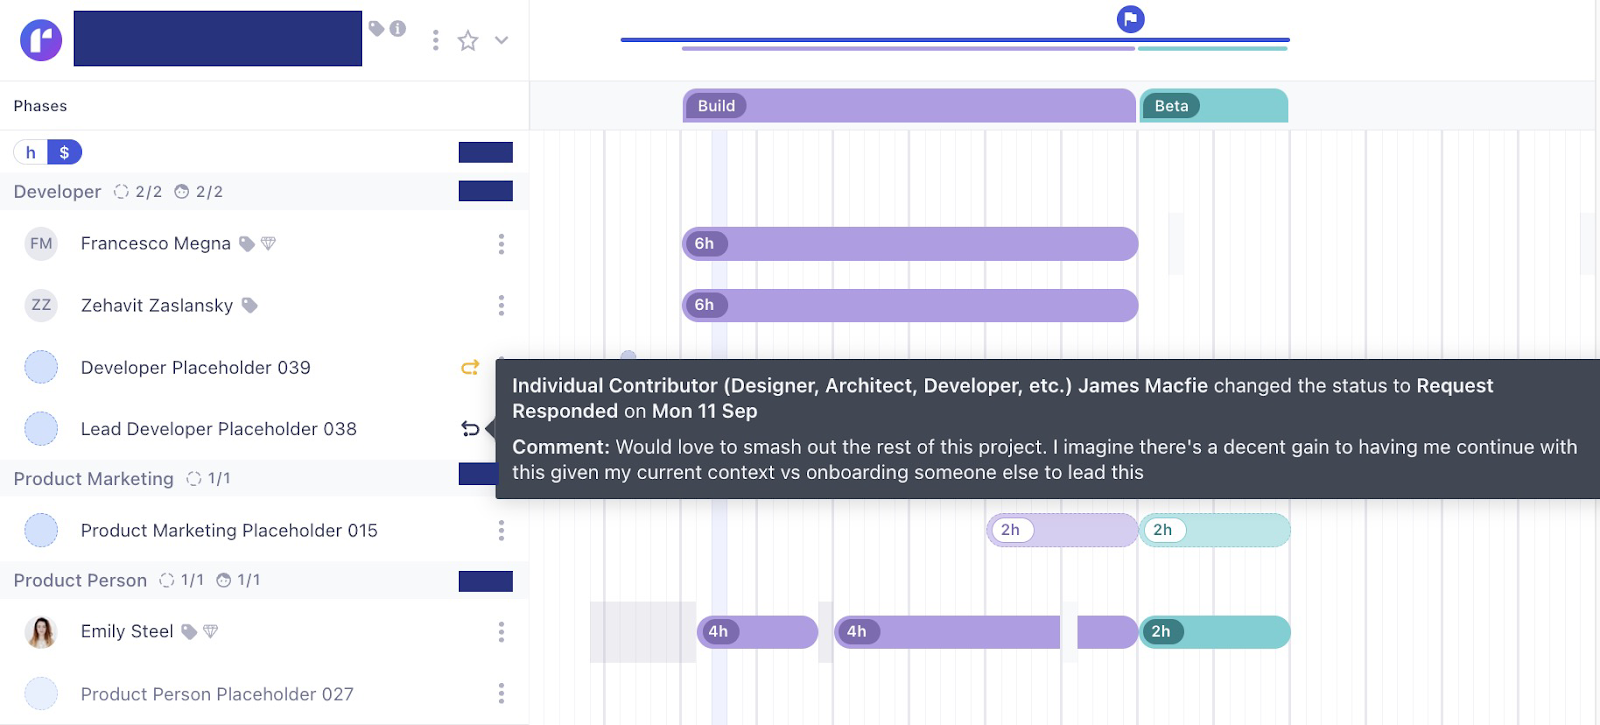Open options menu for Product Marketing Placeholder 015
This screenshot has height=725, width=1600.
pos(501,530)
